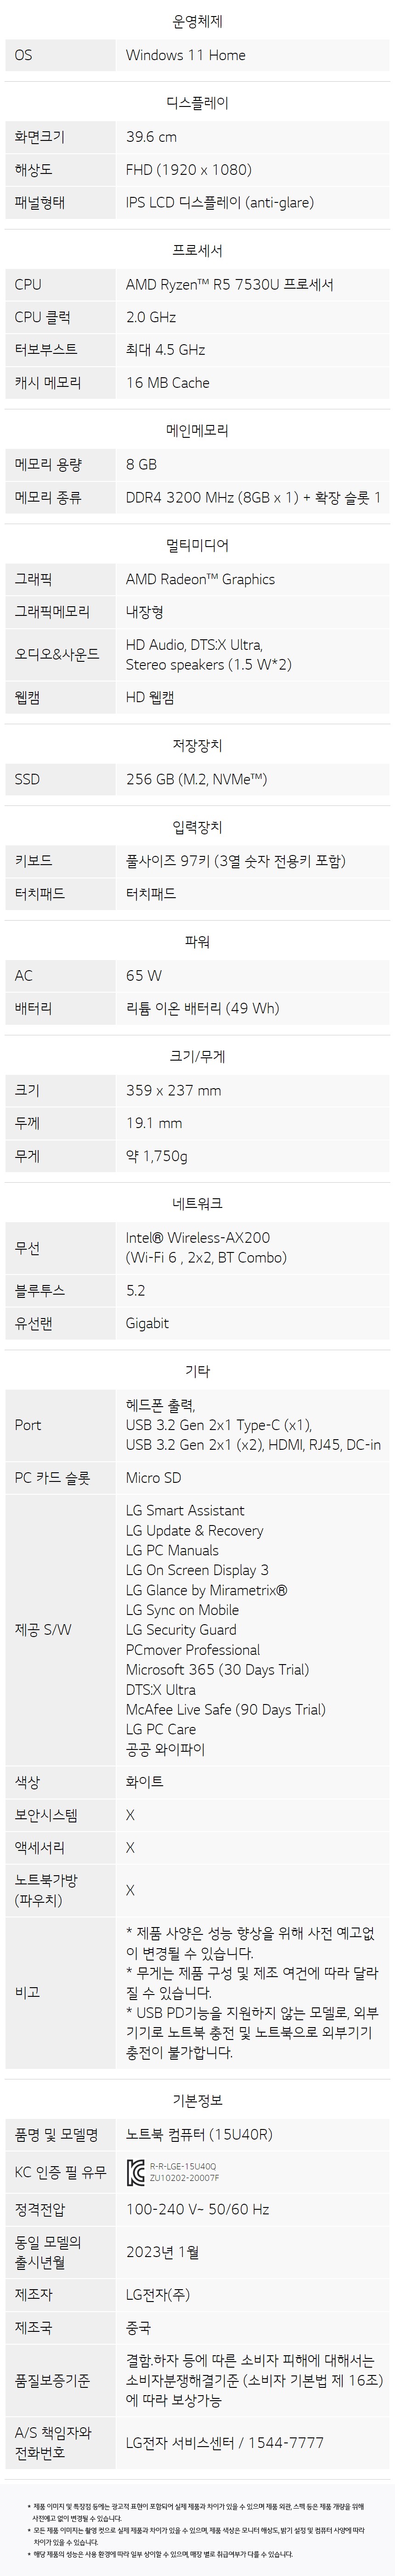Click the DDR4 3200 MHz memory type text
Image resolution: width=395 pixels, height=2576 pixels.
[252, 497]
